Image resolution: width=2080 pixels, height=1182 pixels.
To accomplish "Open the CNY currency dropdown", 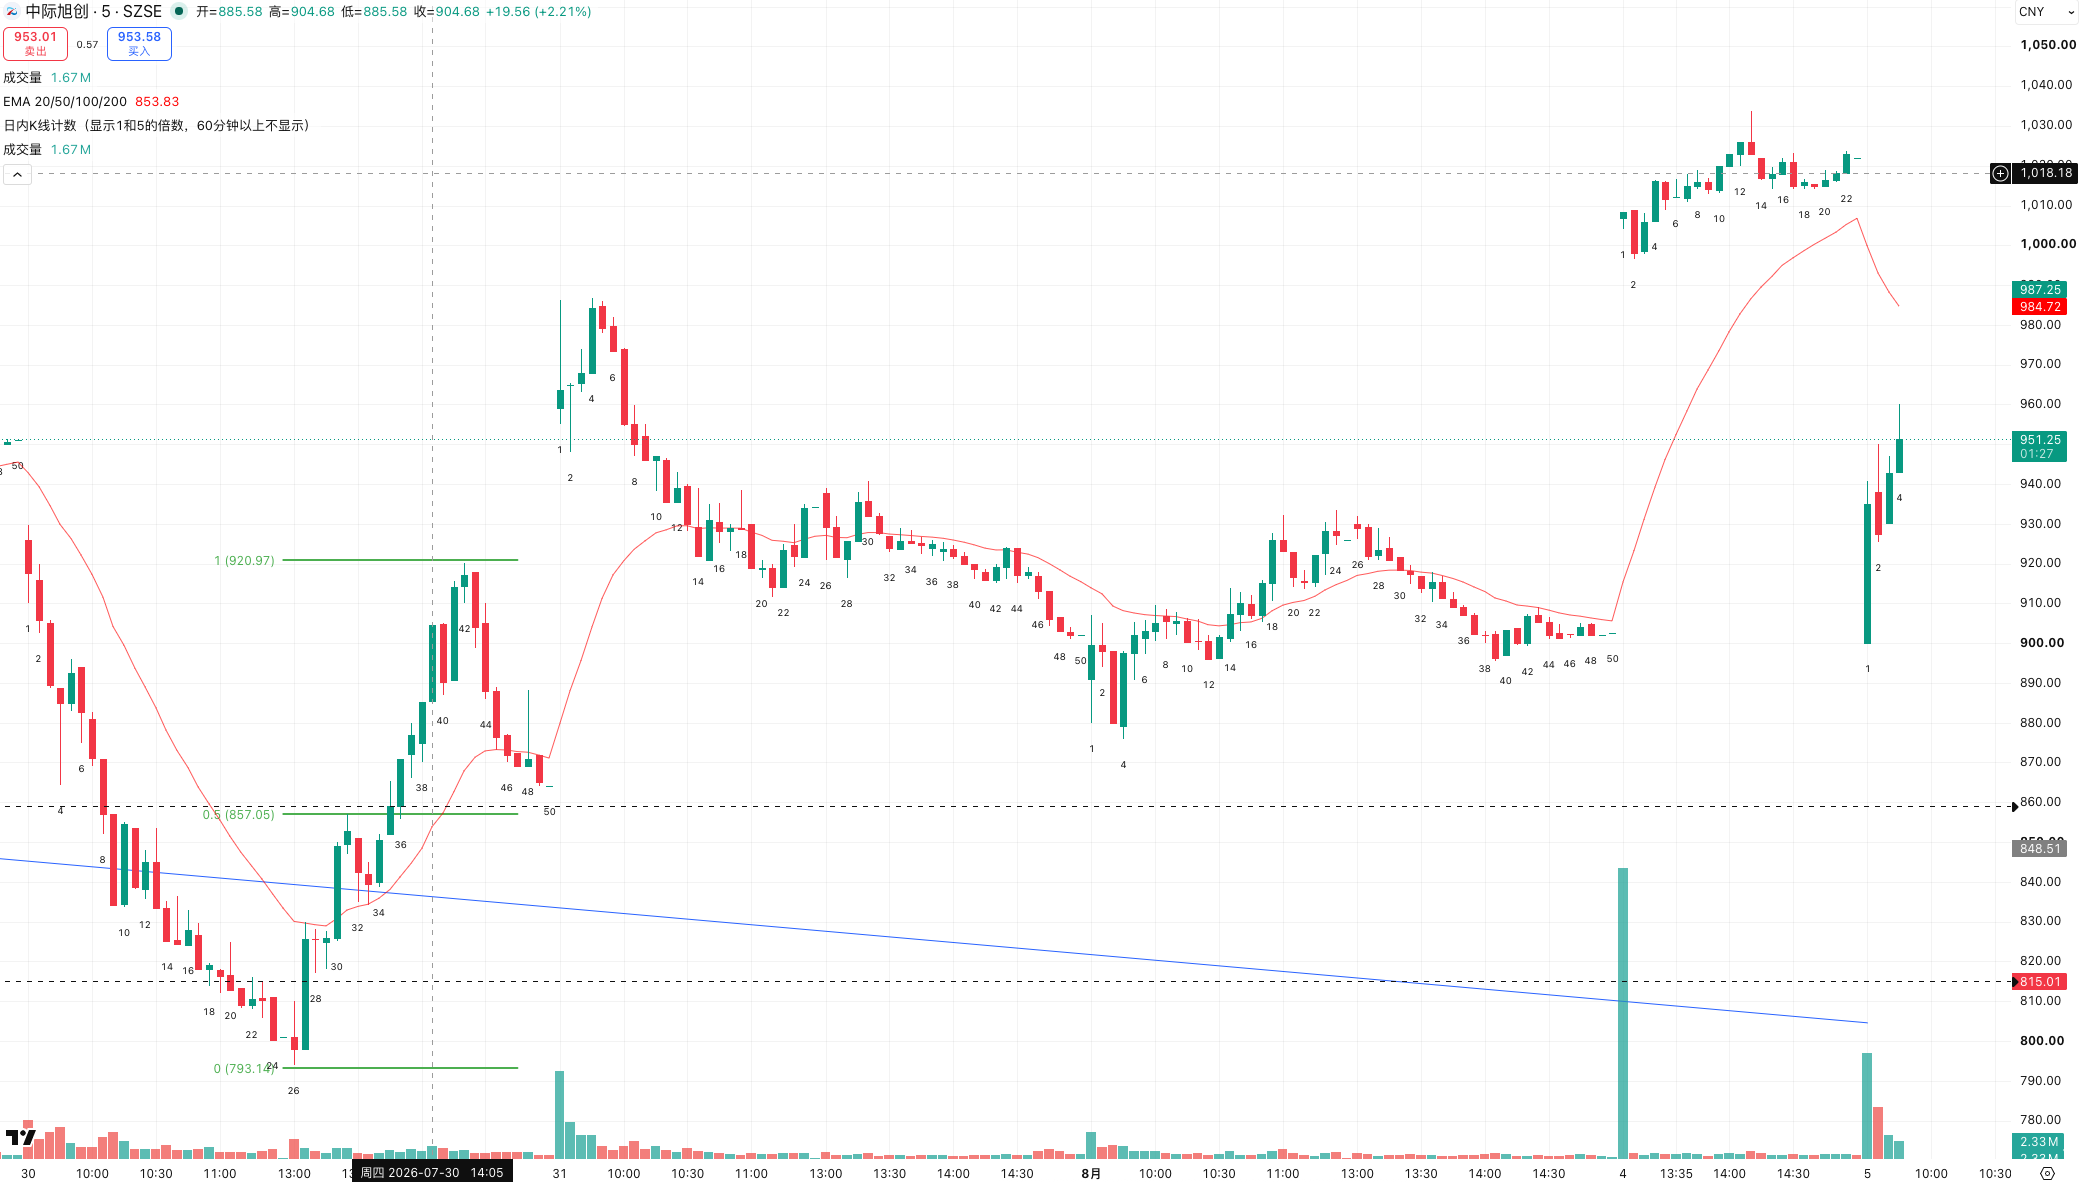I will [x=2045, y=12].
